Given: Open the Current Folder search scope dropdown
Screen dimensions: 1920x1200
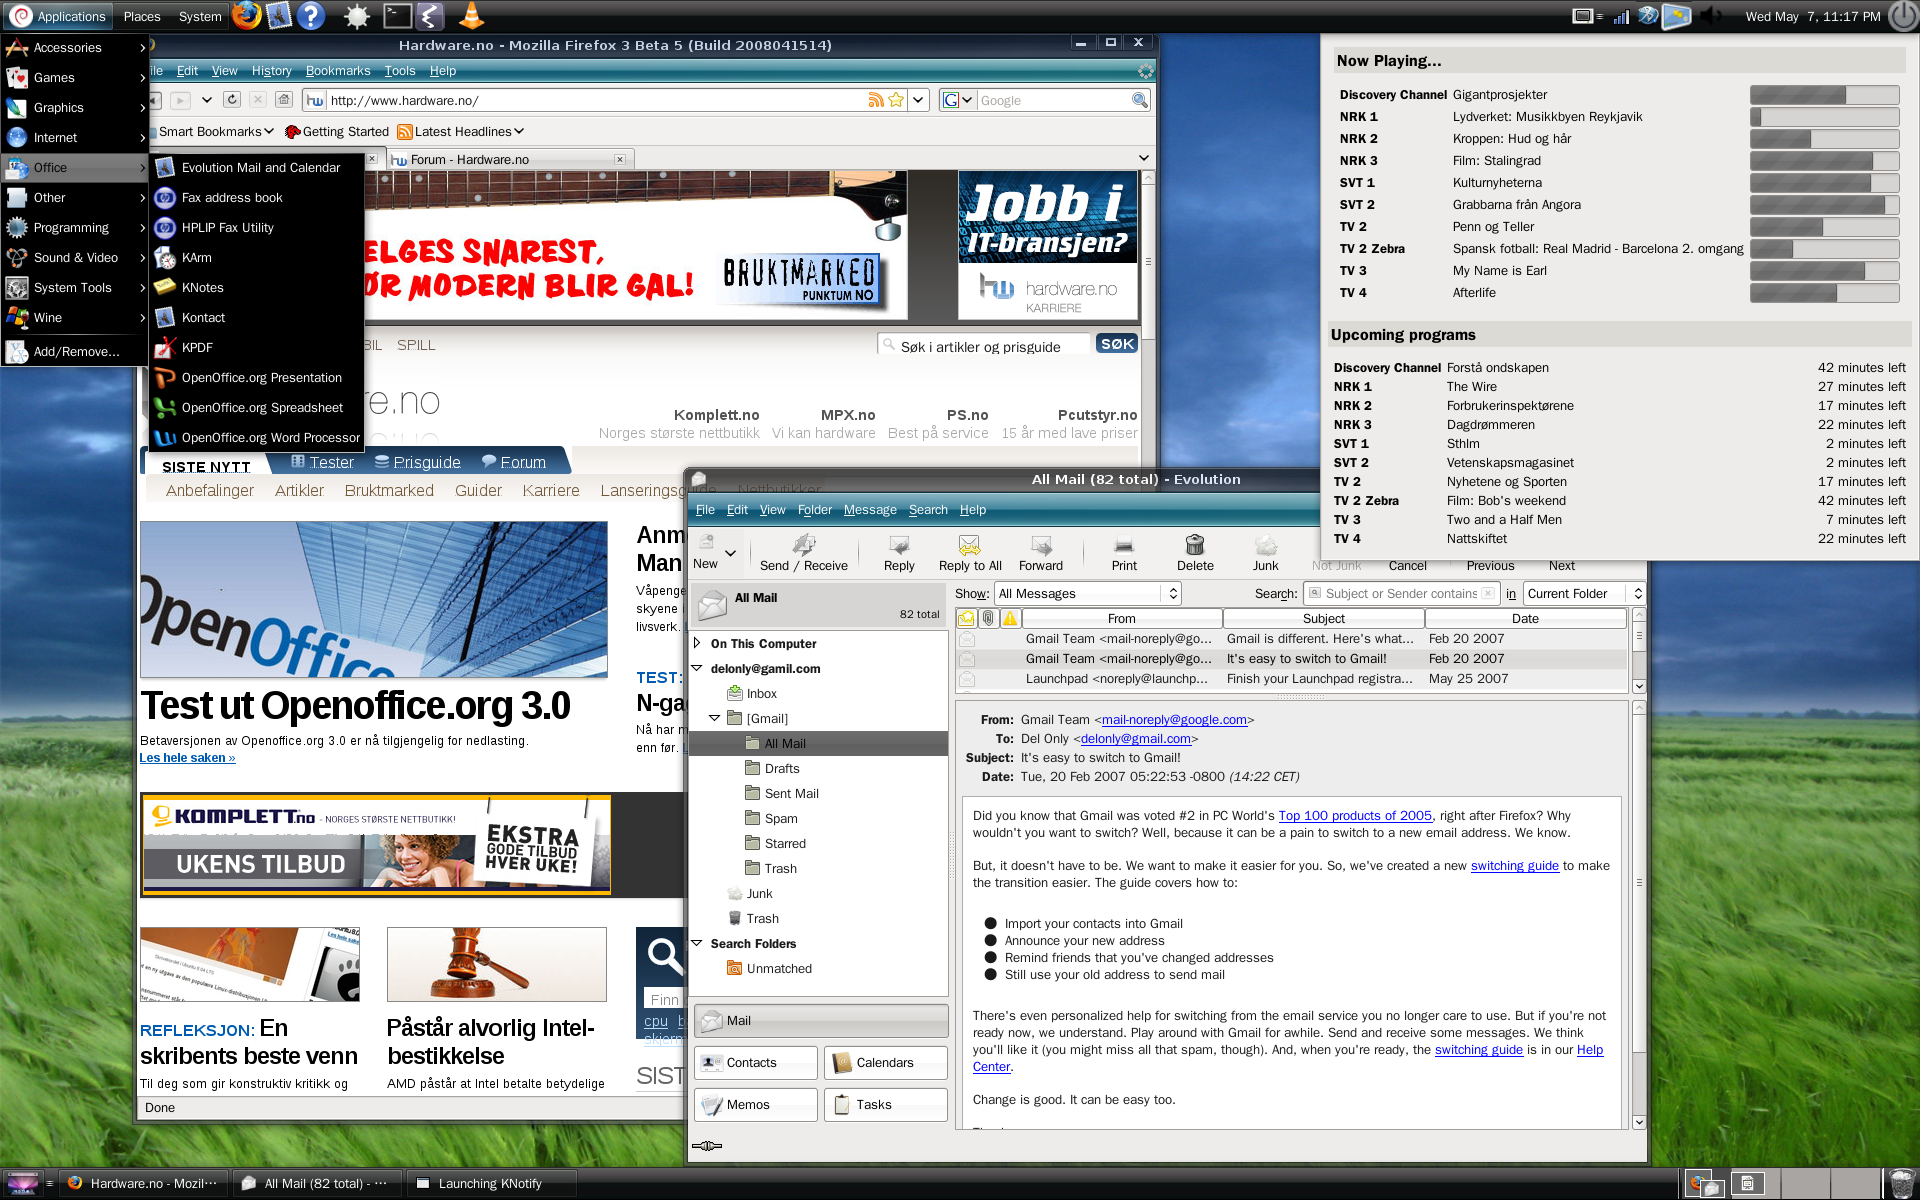Looking at the screenshot, I should (1583, 593).
